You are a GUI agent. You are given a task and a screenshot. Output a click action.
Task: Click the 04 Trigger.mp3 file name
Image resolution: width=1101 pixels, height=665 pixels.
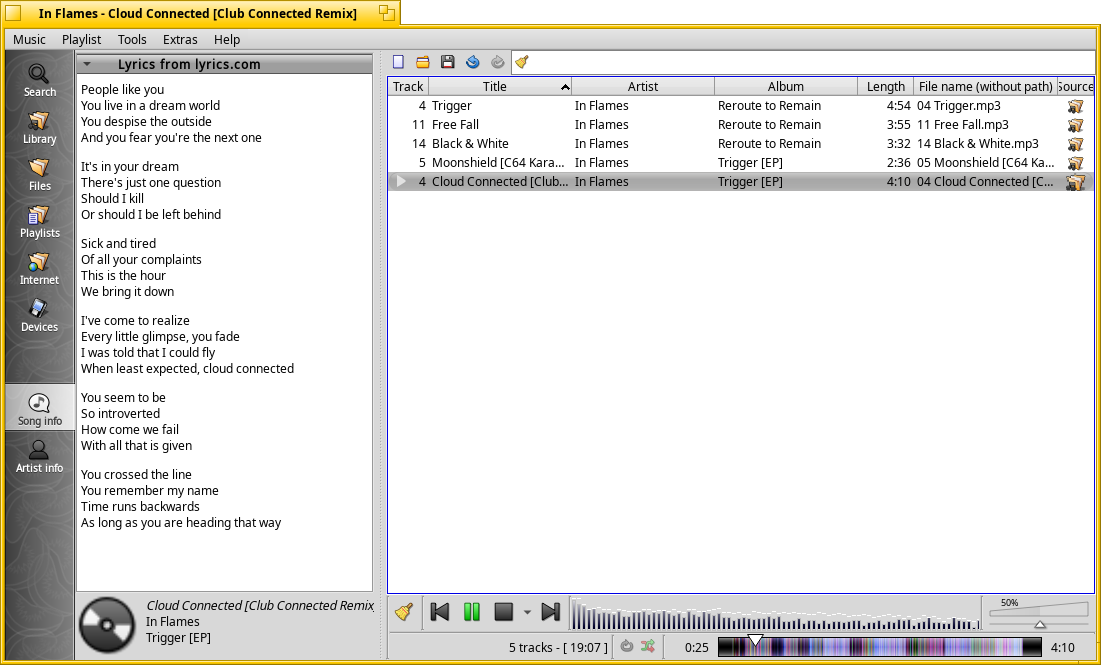tap(958, 106)
